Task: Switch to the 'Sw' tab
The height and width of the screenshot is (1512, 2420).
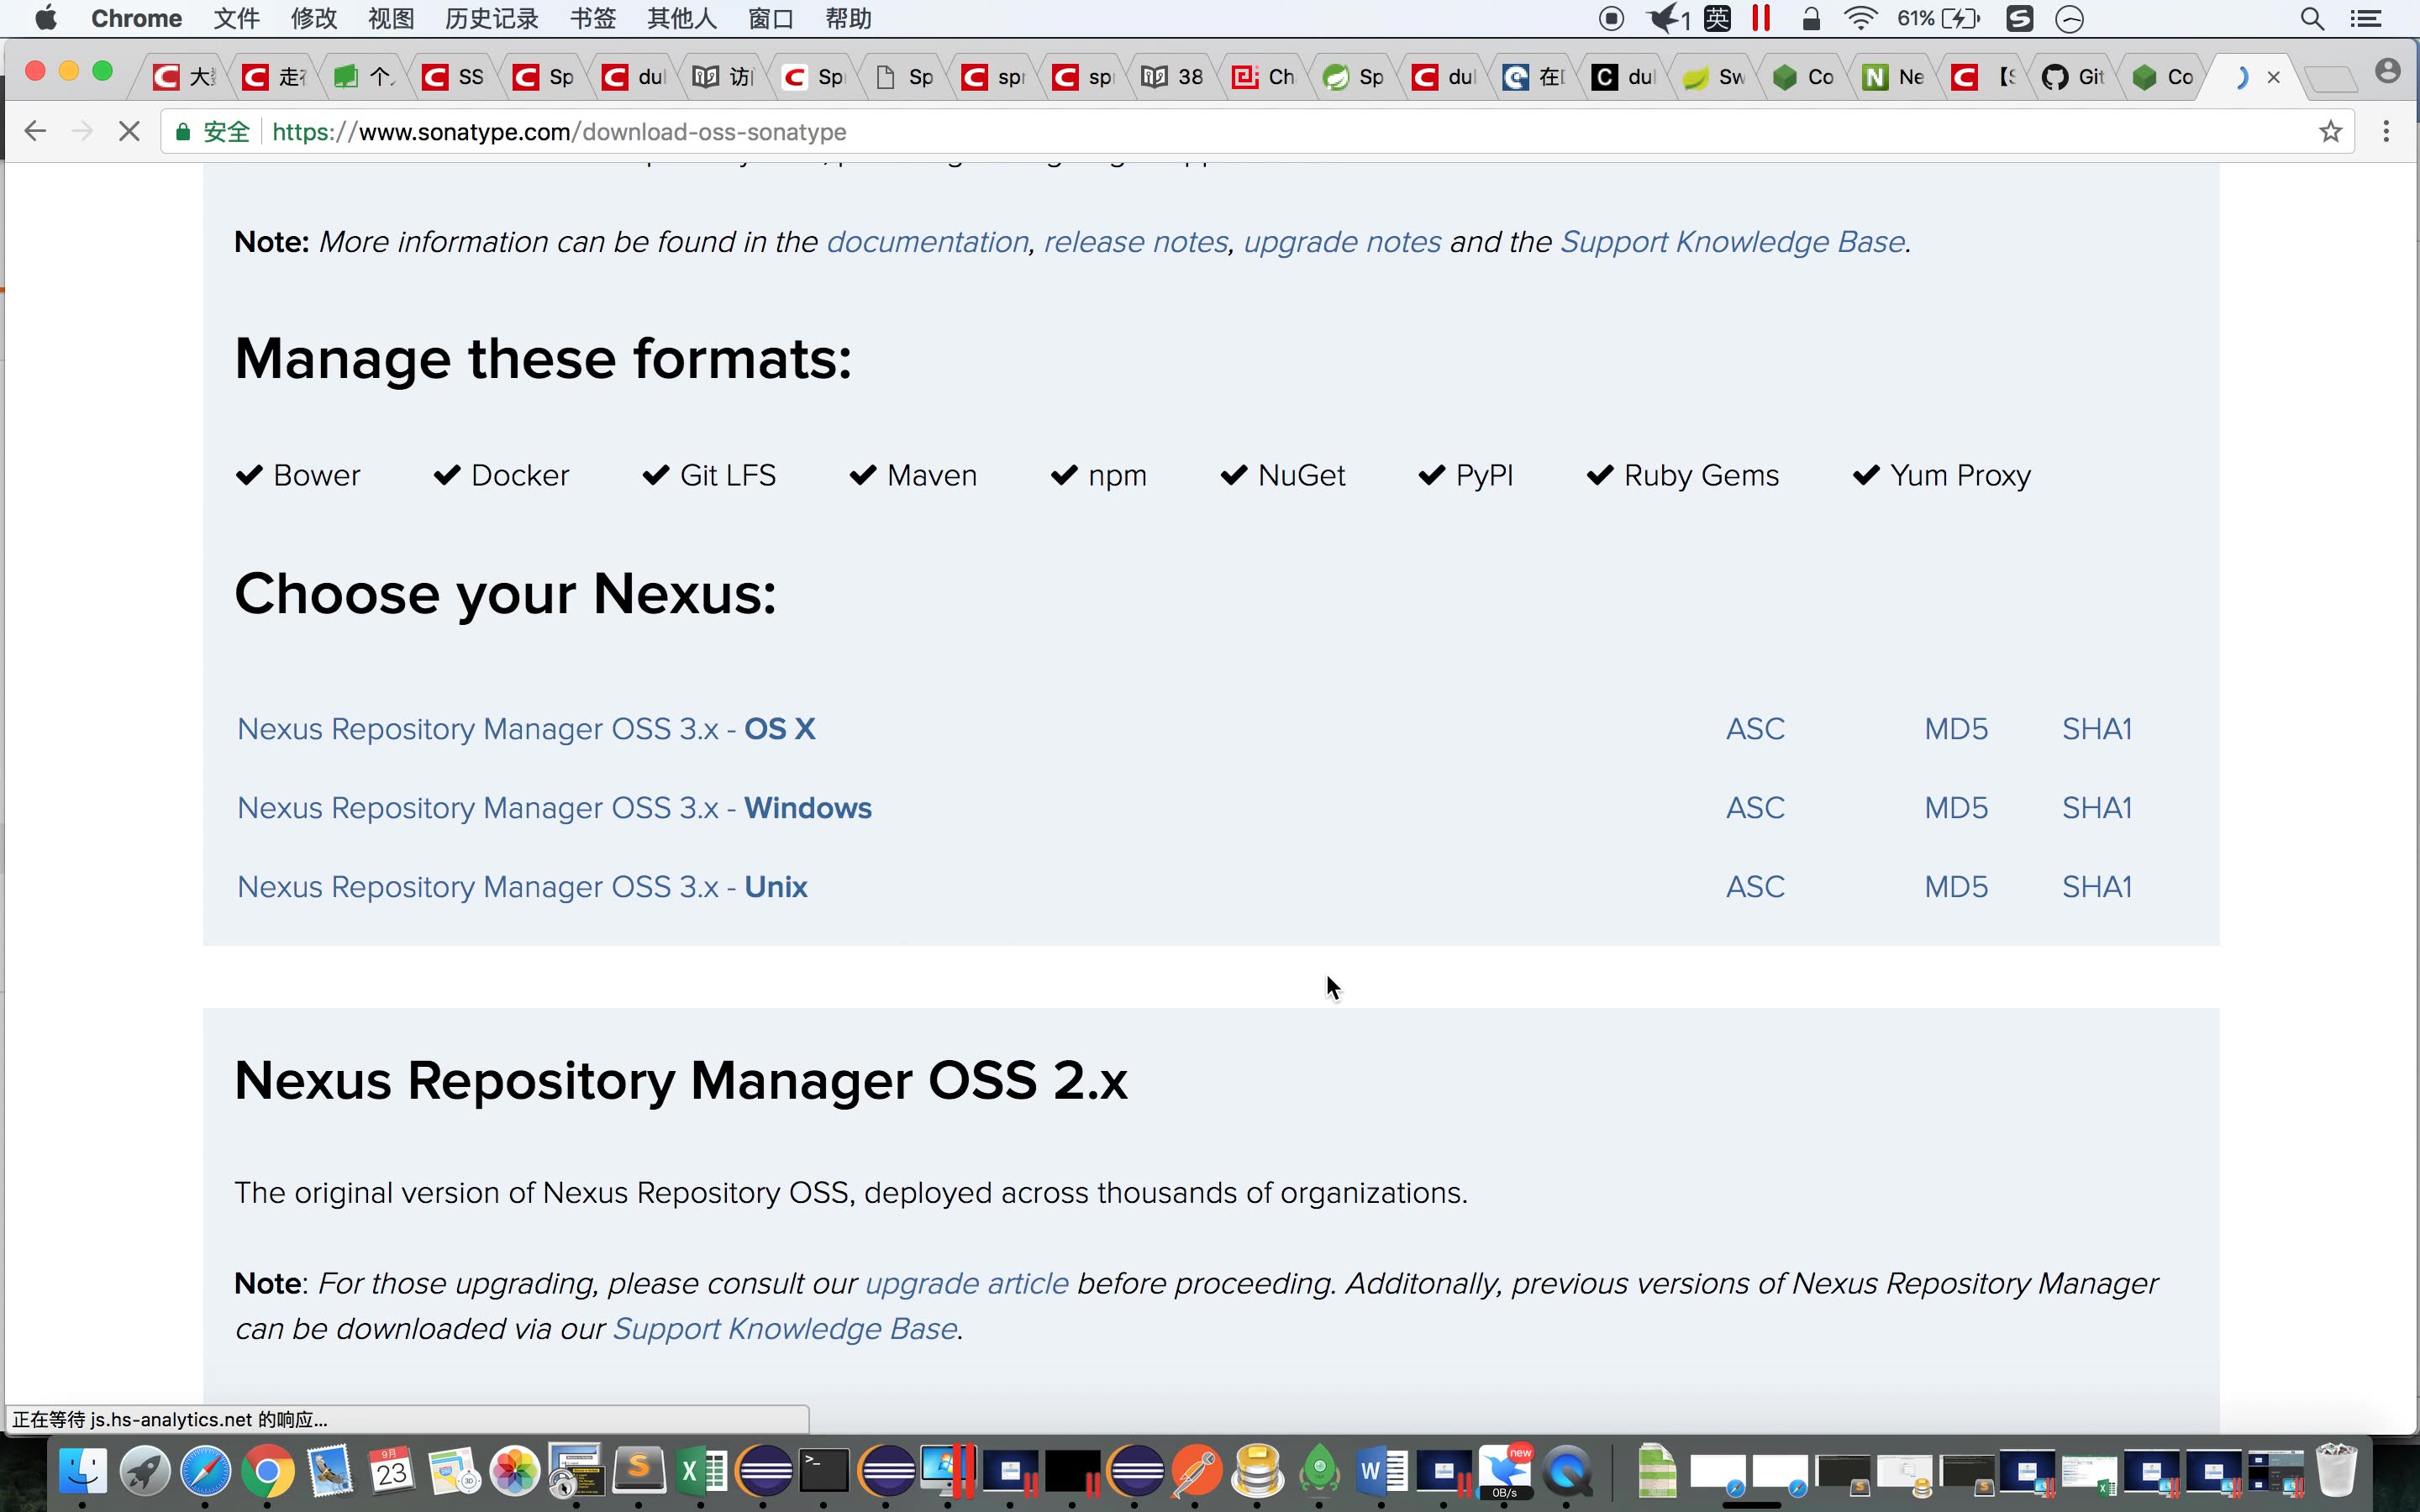Action: click(x=1714, y=77)
